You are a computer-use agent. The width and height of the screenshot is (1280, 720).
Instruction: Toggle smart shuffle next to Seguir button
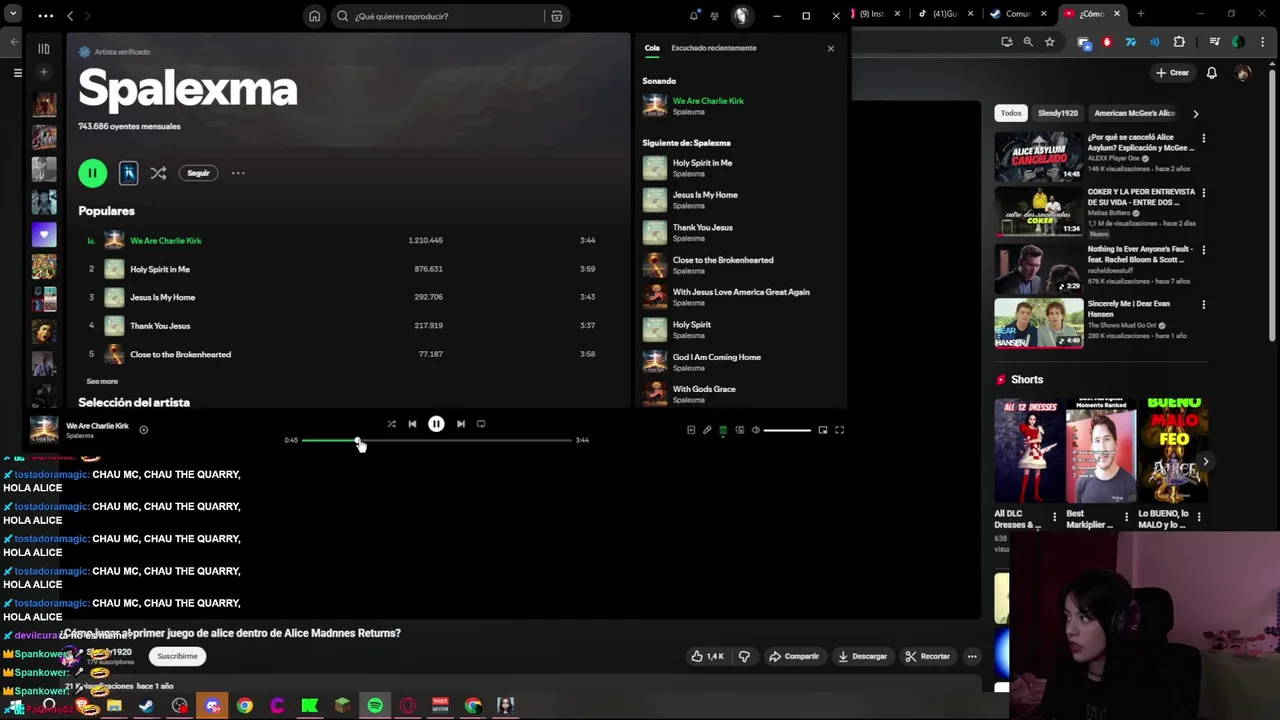(x=158, y=173)
